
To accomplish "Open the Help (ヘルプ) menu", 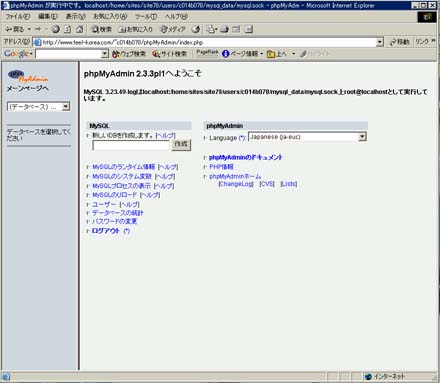I will click(x=176, y=16).
